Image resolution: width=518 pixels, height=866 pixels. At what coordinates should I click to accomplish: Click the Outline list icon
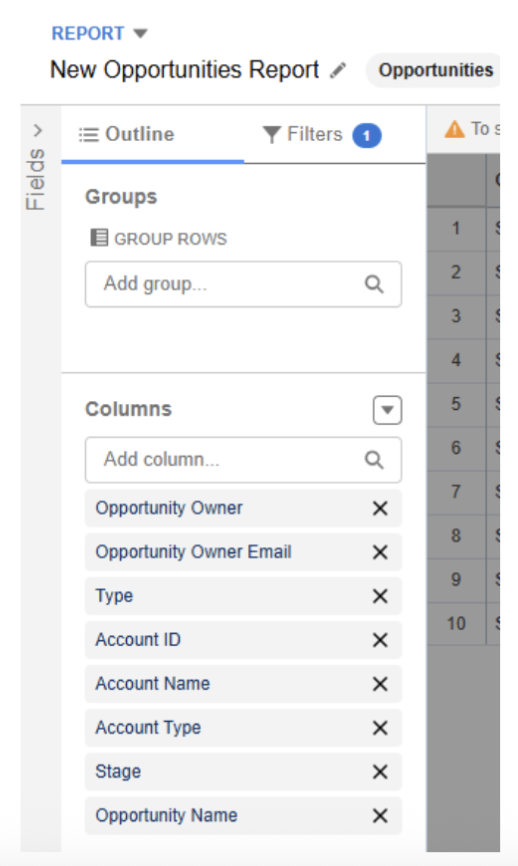coord(88,135)
